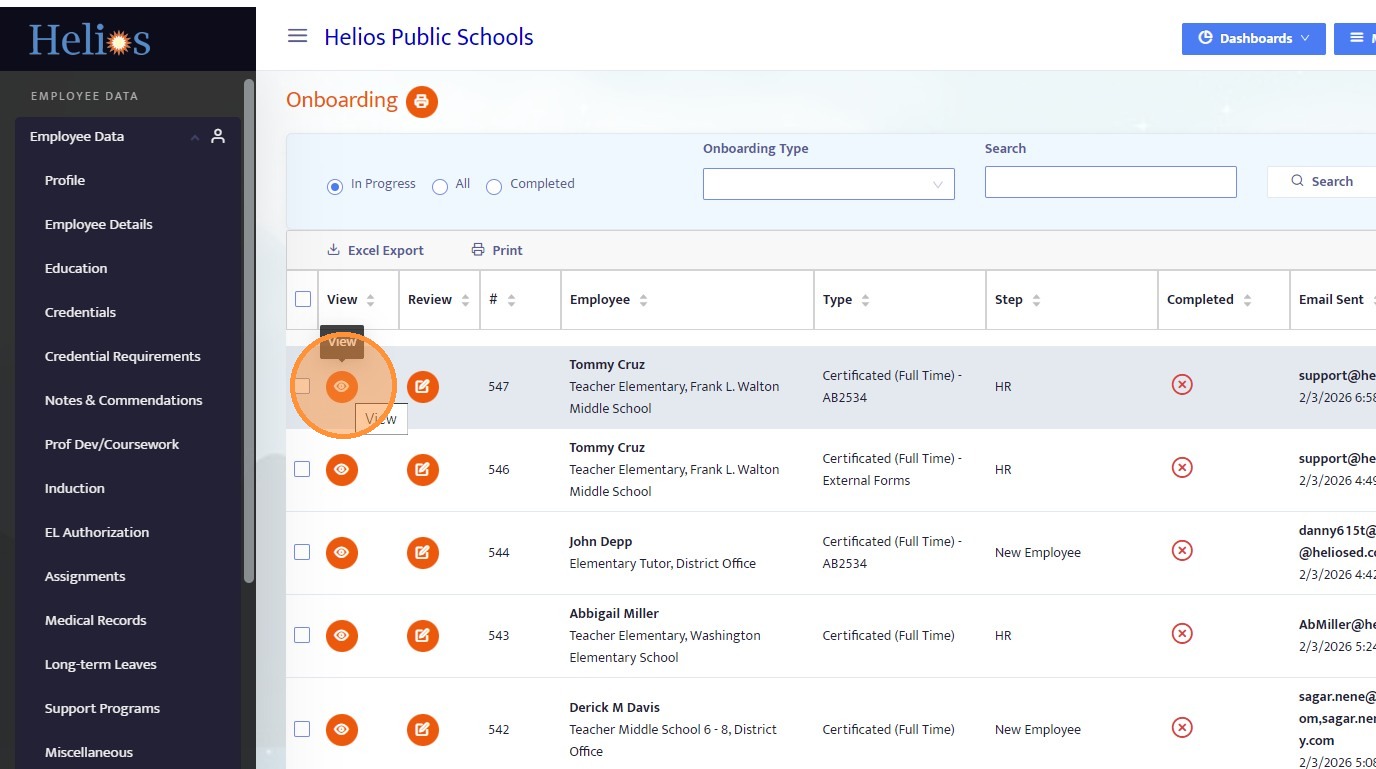Select the Completed radio button
The height and width of the screenshot is (769, 1376).
pyautogui.click(x=494, y=187)
